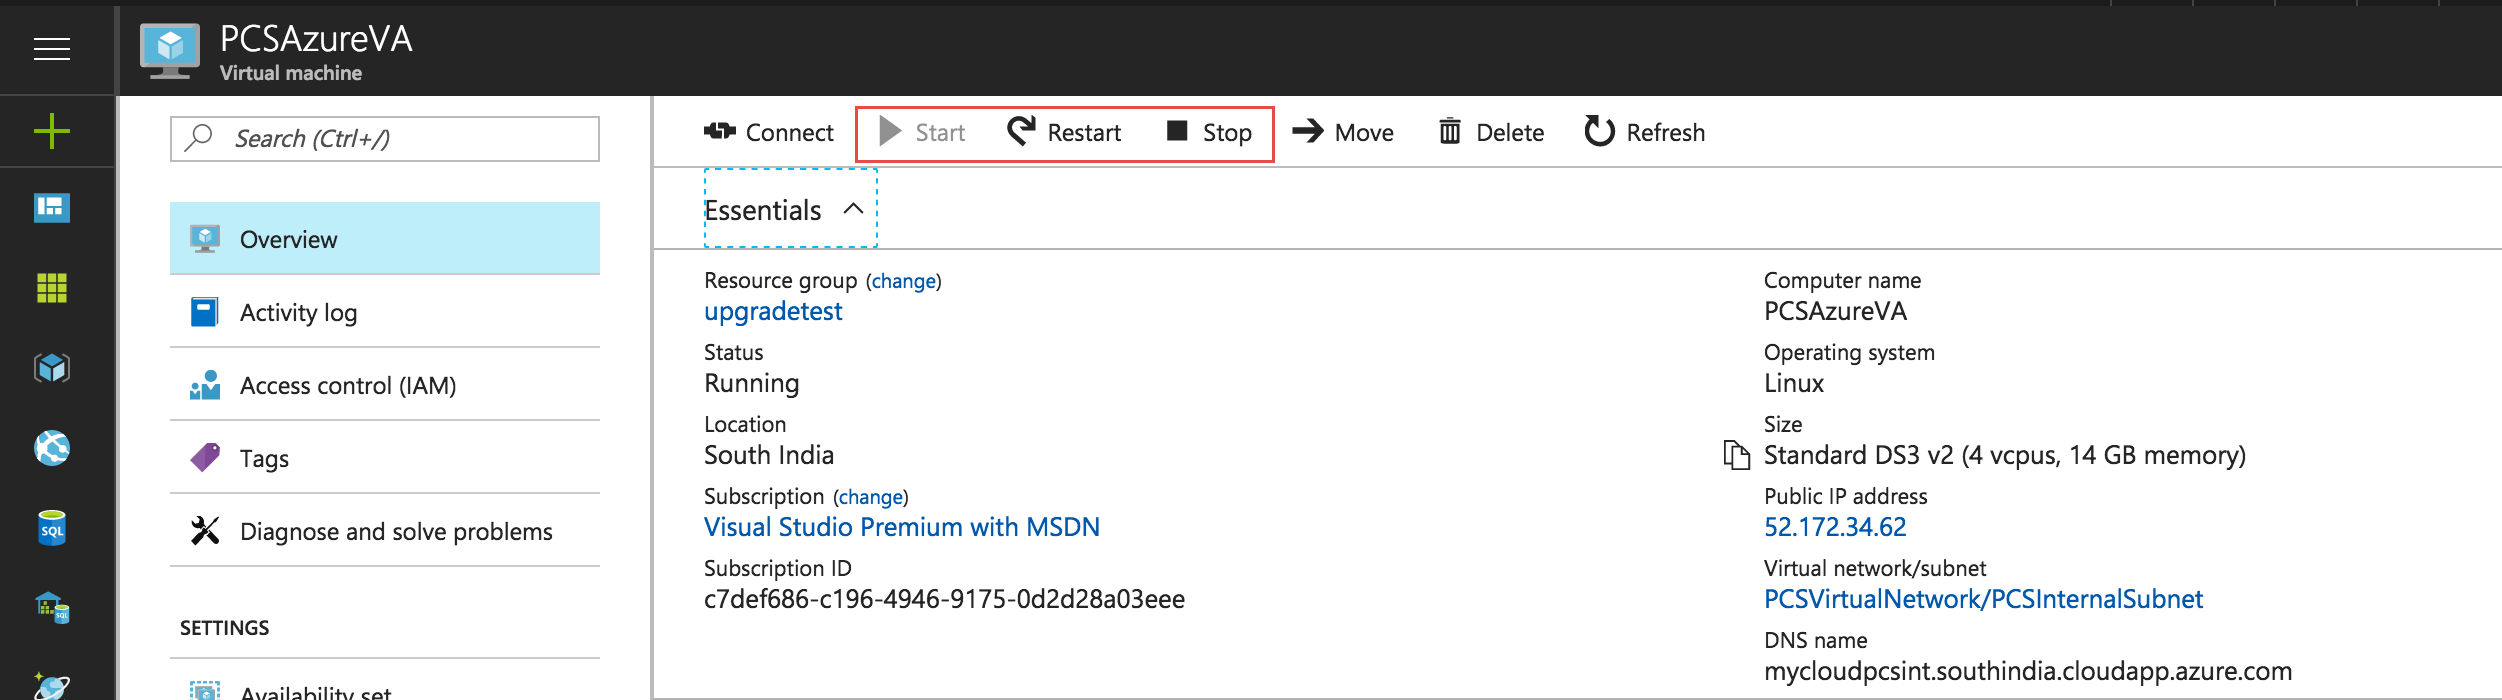2502x700 pixels.
Task: Open the App Services globe icon
Action: [52, 448]
